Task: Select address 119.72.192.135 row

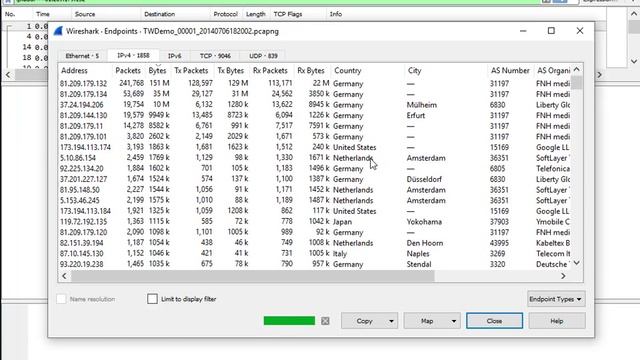Action: pos(315,221)
